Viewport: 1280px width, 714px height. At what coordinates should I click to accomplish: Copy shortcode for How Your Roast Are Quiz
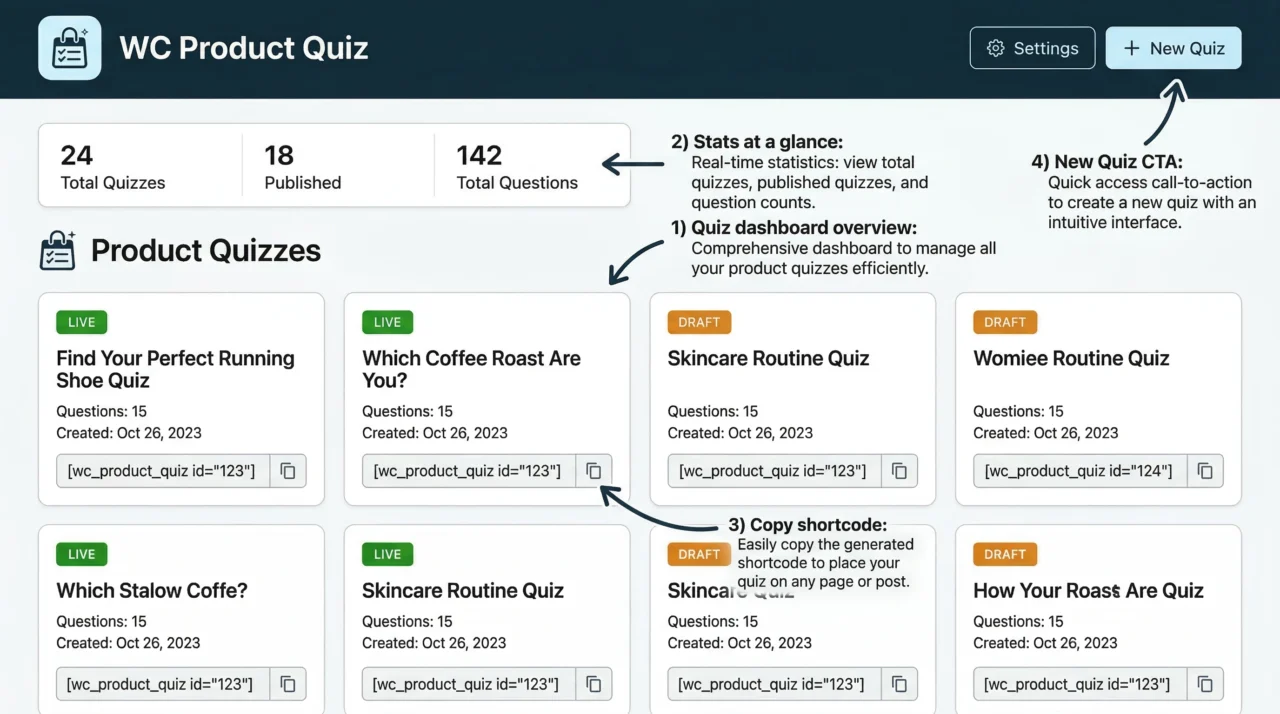click(1205, 685)
